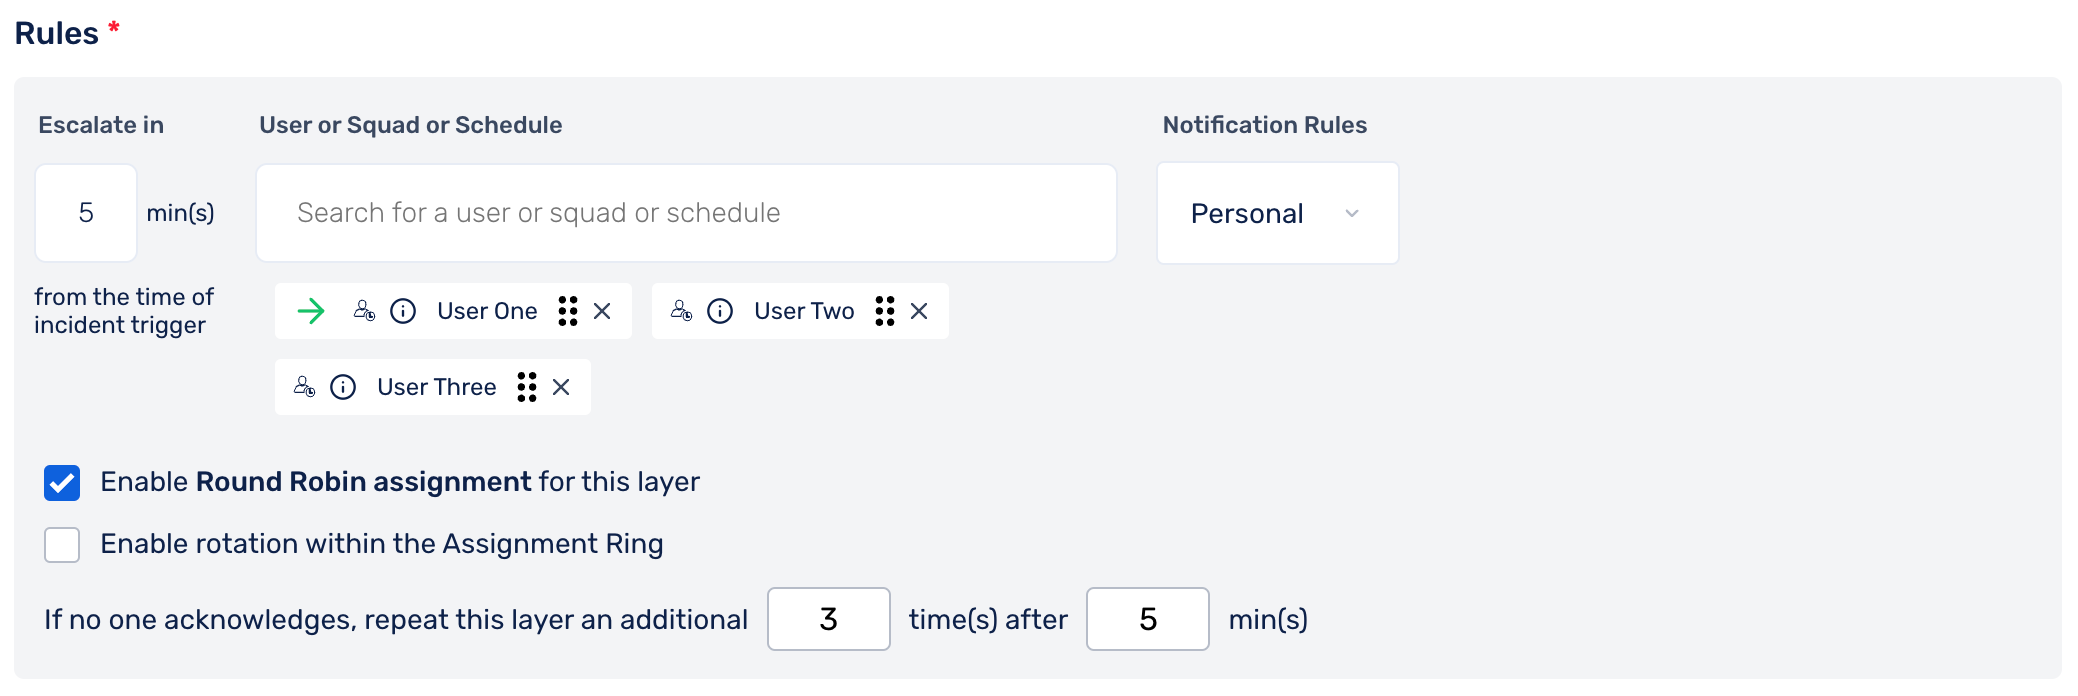Open the info icon for User One
The height and width of the screenshot is (696, 2078).
403,311
